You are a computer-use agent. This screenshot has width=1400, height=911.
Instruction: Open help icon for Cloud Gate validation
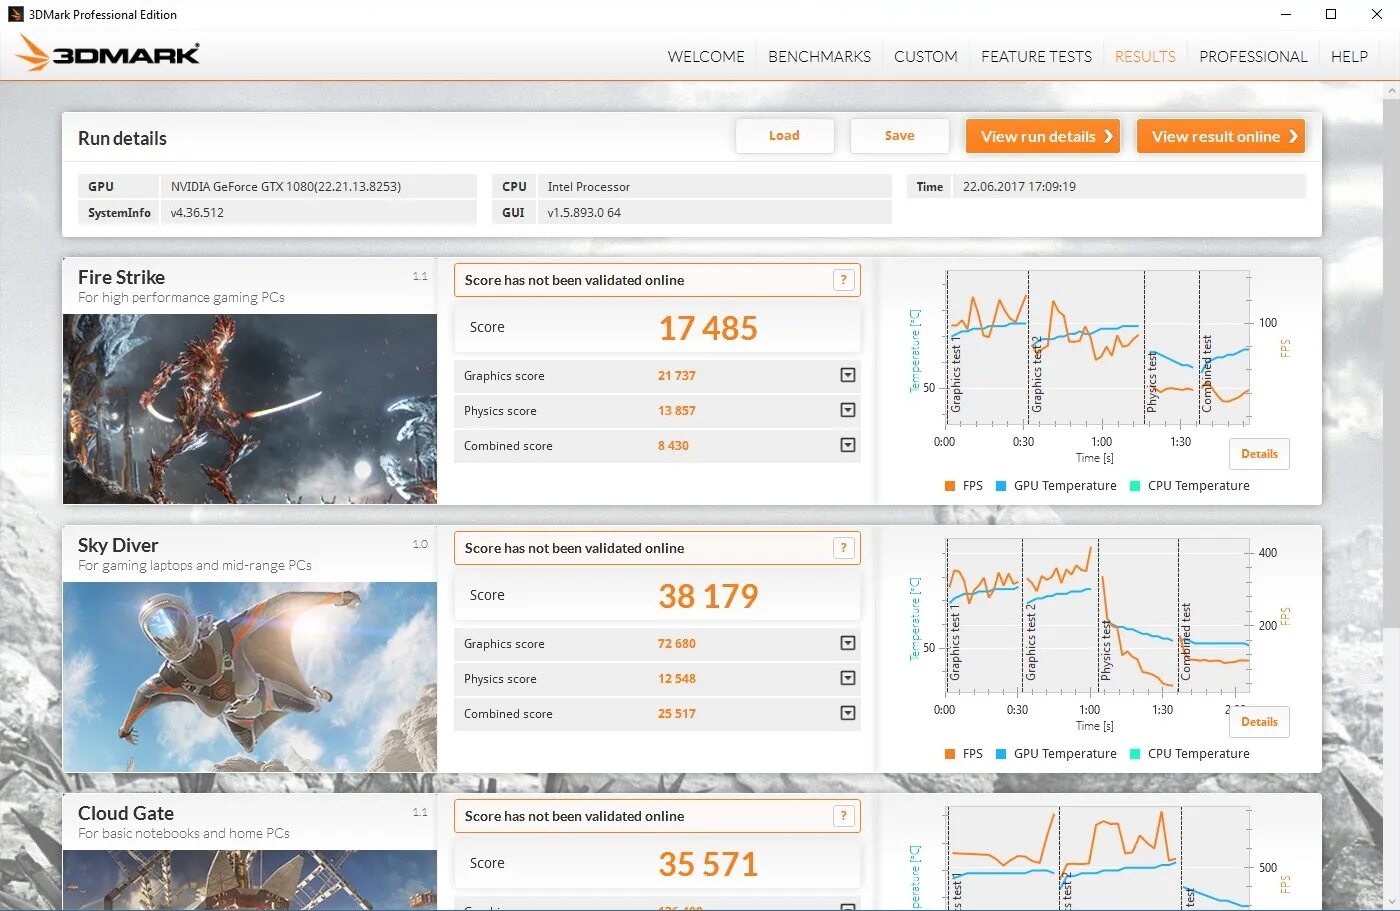click(844, 816)
